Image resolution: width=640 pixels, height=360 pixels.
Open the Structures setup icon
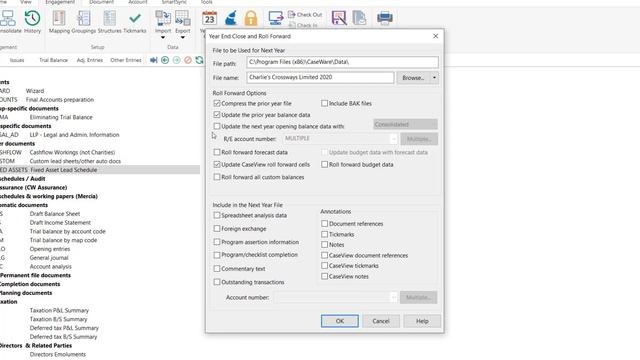(x=109, y=22)
